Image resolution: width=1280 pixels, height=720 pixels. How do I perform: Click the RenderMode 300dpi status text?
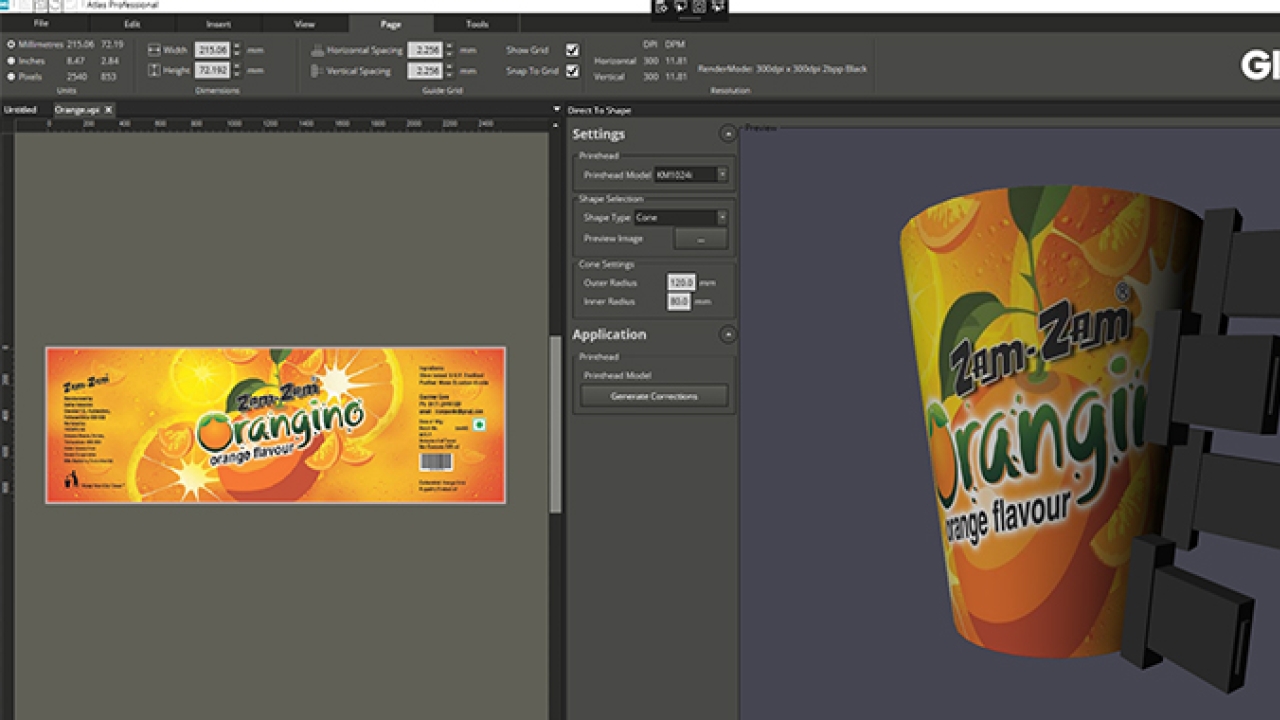point(782,69)
